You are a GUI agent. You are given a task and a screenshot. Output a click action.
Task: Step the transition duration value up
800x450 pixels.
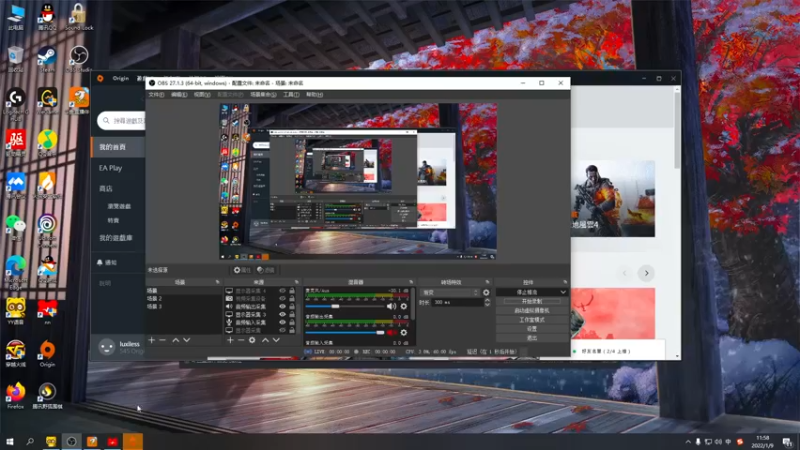(487, 300)
